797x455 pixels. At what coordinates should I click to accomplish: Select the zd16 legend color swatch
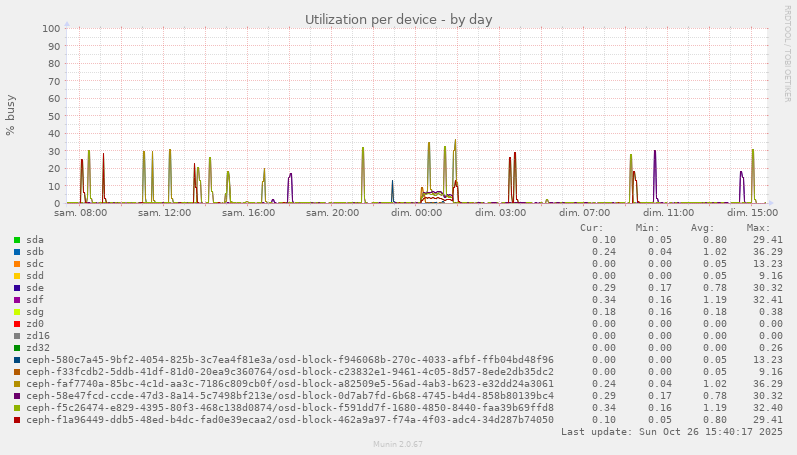tap(17, 336)
